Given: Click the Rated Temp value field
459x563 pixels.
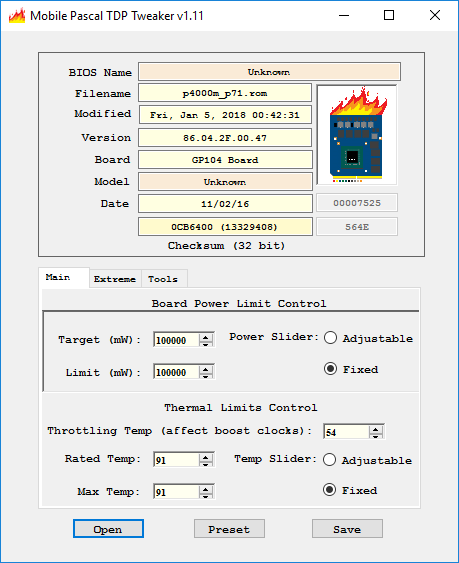Looking at the screenshot, I should [x=176, y=460].
